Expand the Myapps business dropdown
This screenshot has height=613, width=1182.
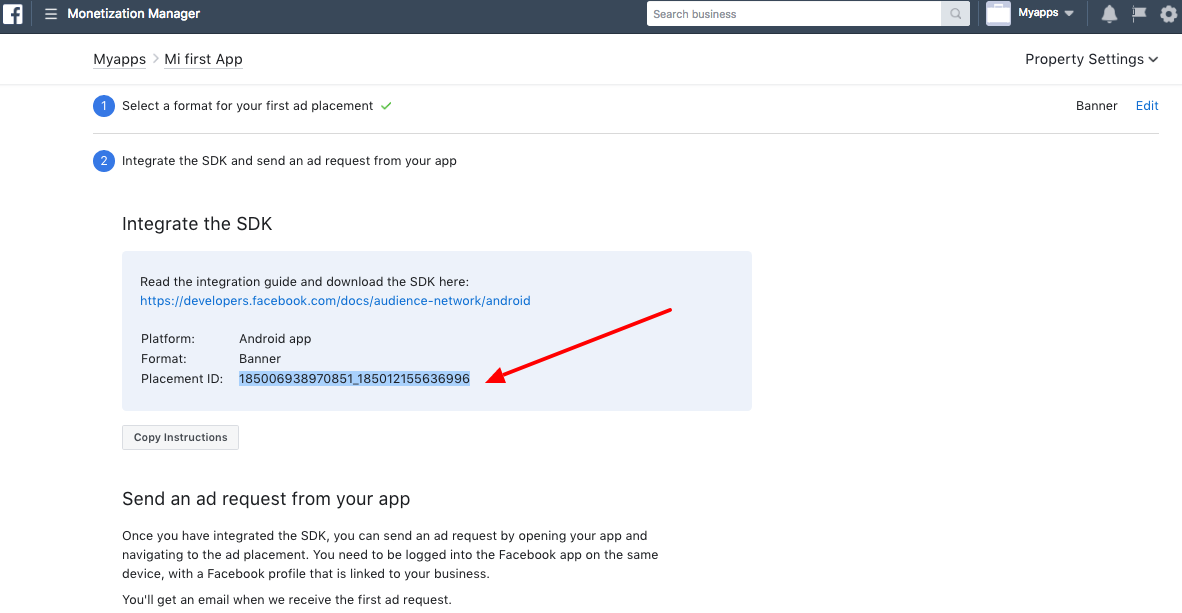tap(1046, 13)
